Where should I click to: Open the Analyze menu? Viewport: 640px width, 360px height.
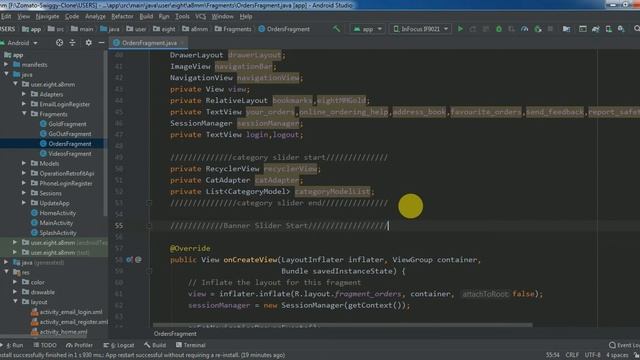point(95,16)
